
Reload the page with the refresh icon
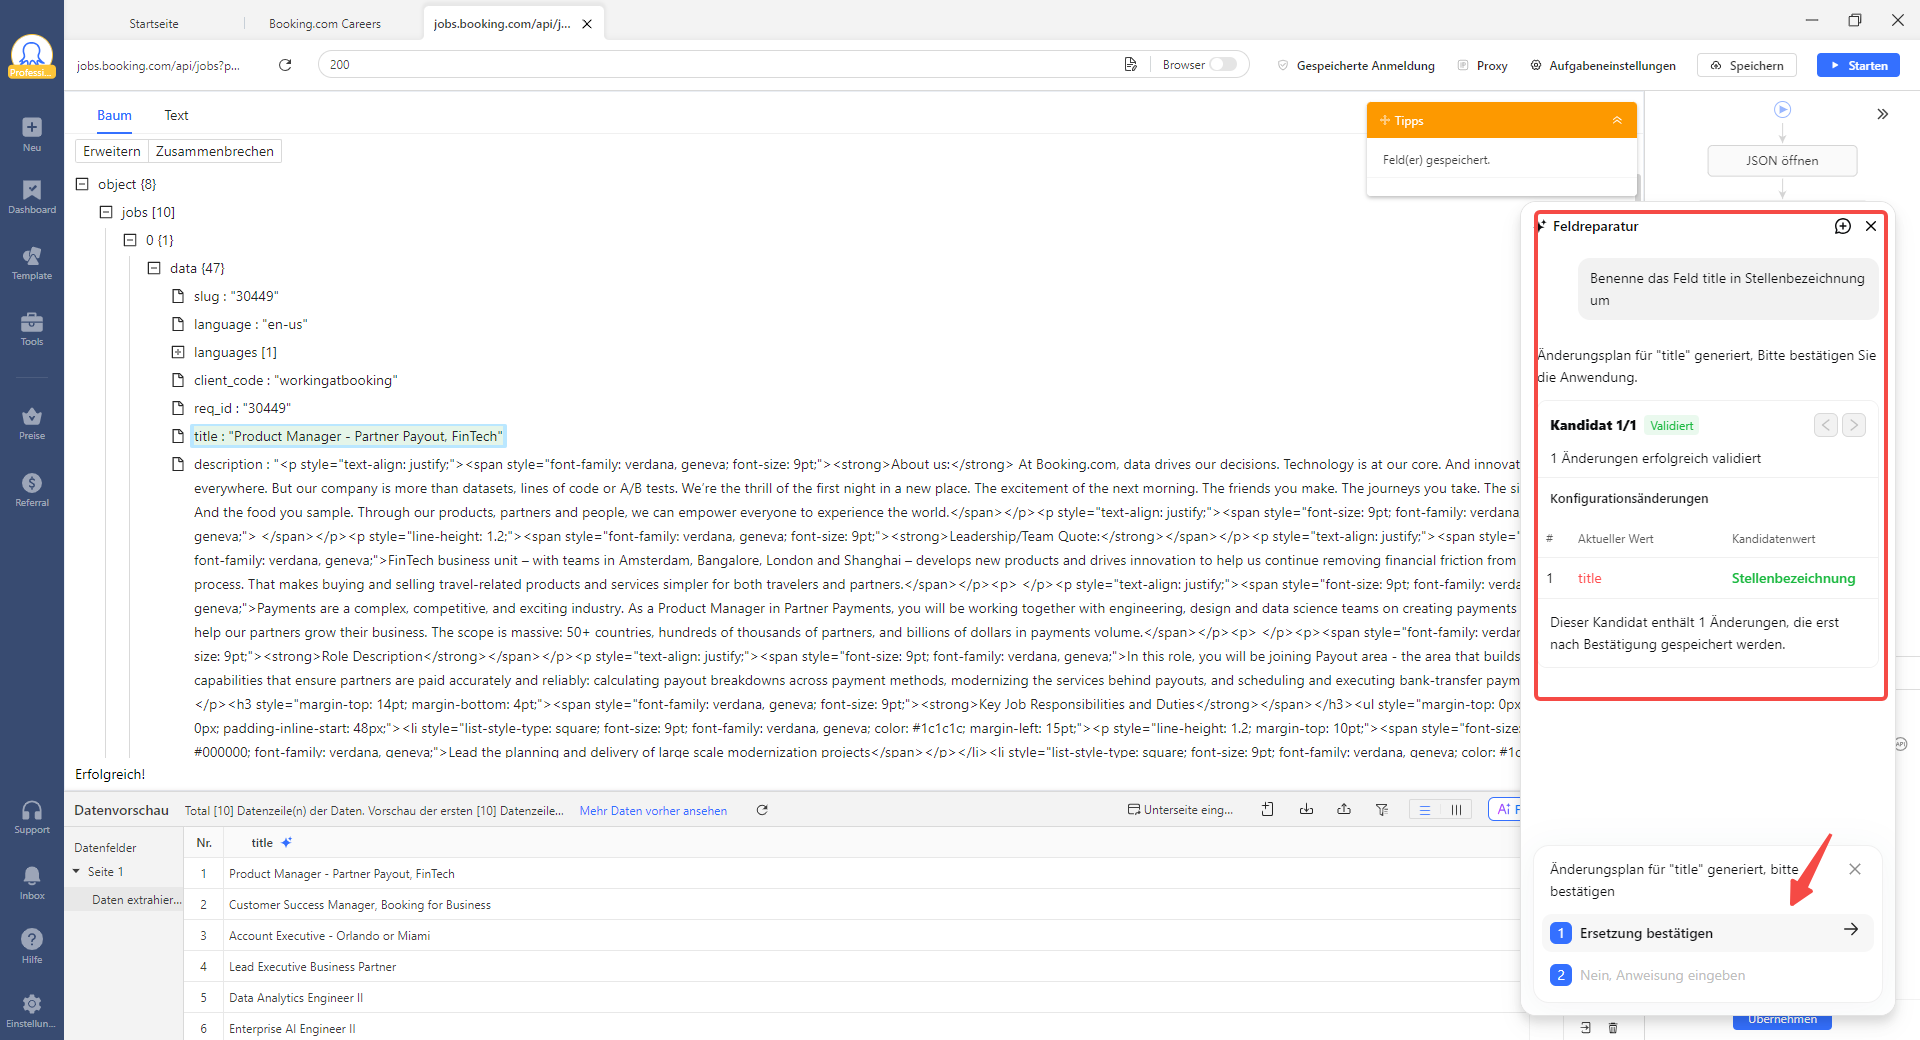pyautogui.click(x=285, y=65)
